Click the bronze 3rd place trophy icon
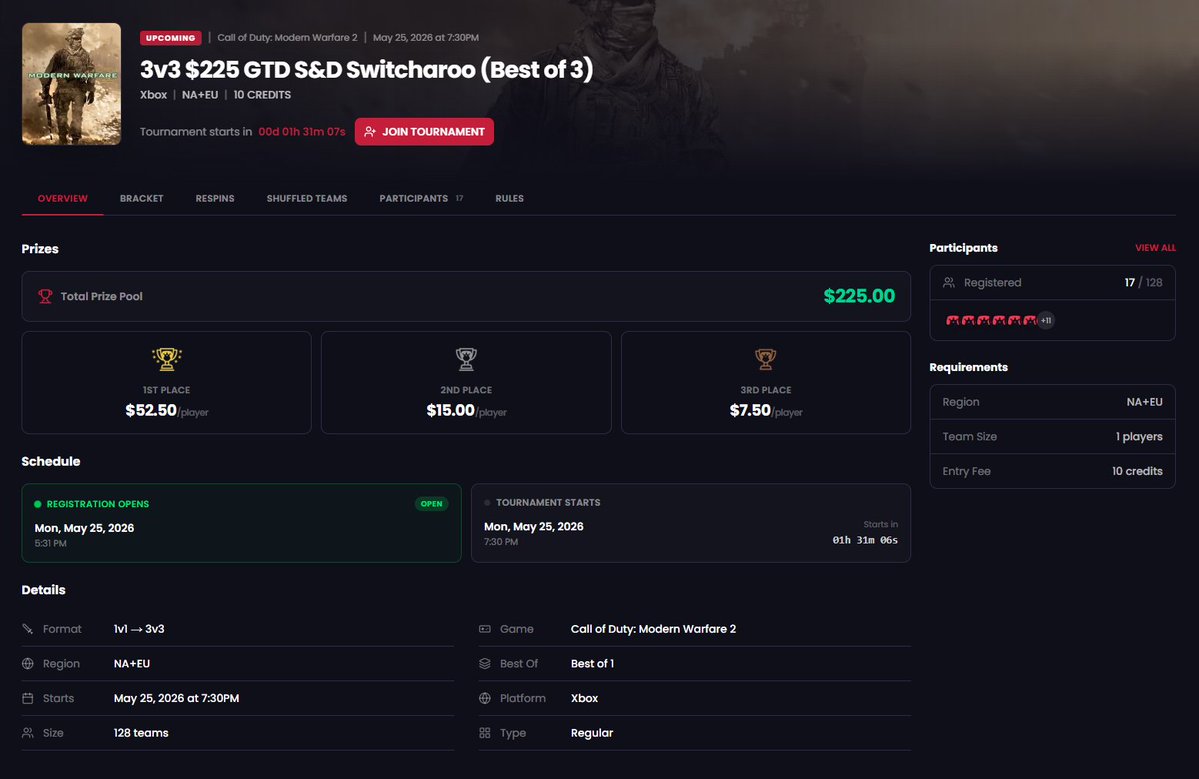This screenshot has height=779, width=1199. tap(765, 359)
